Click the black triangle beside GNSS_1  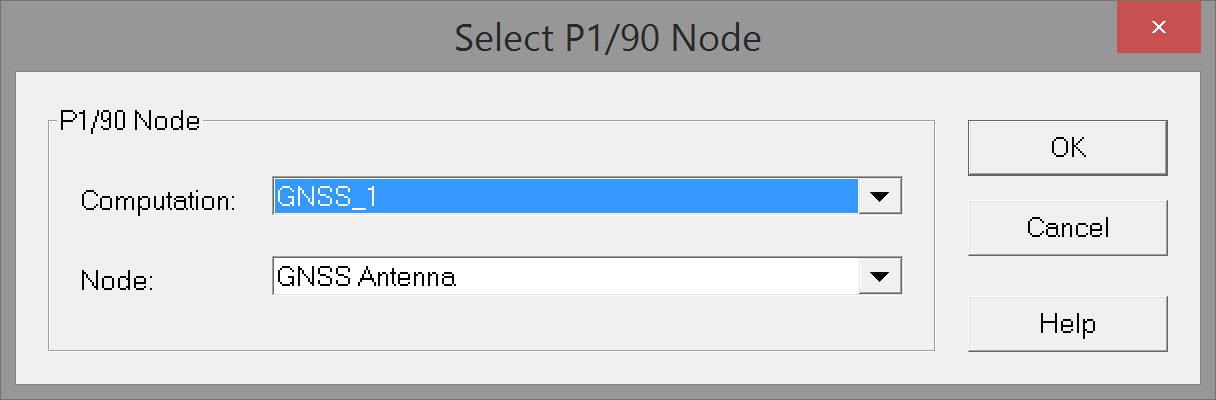click(x=880, y=197)
